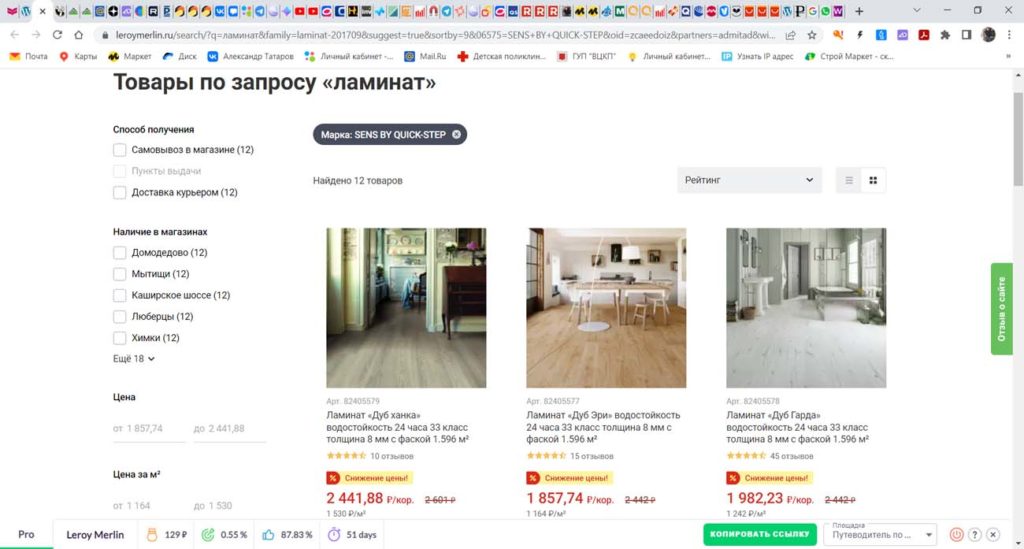Check the Доставка курьером option
Image resolution: width=1024 pixels, height=549 pixels.
120,192
